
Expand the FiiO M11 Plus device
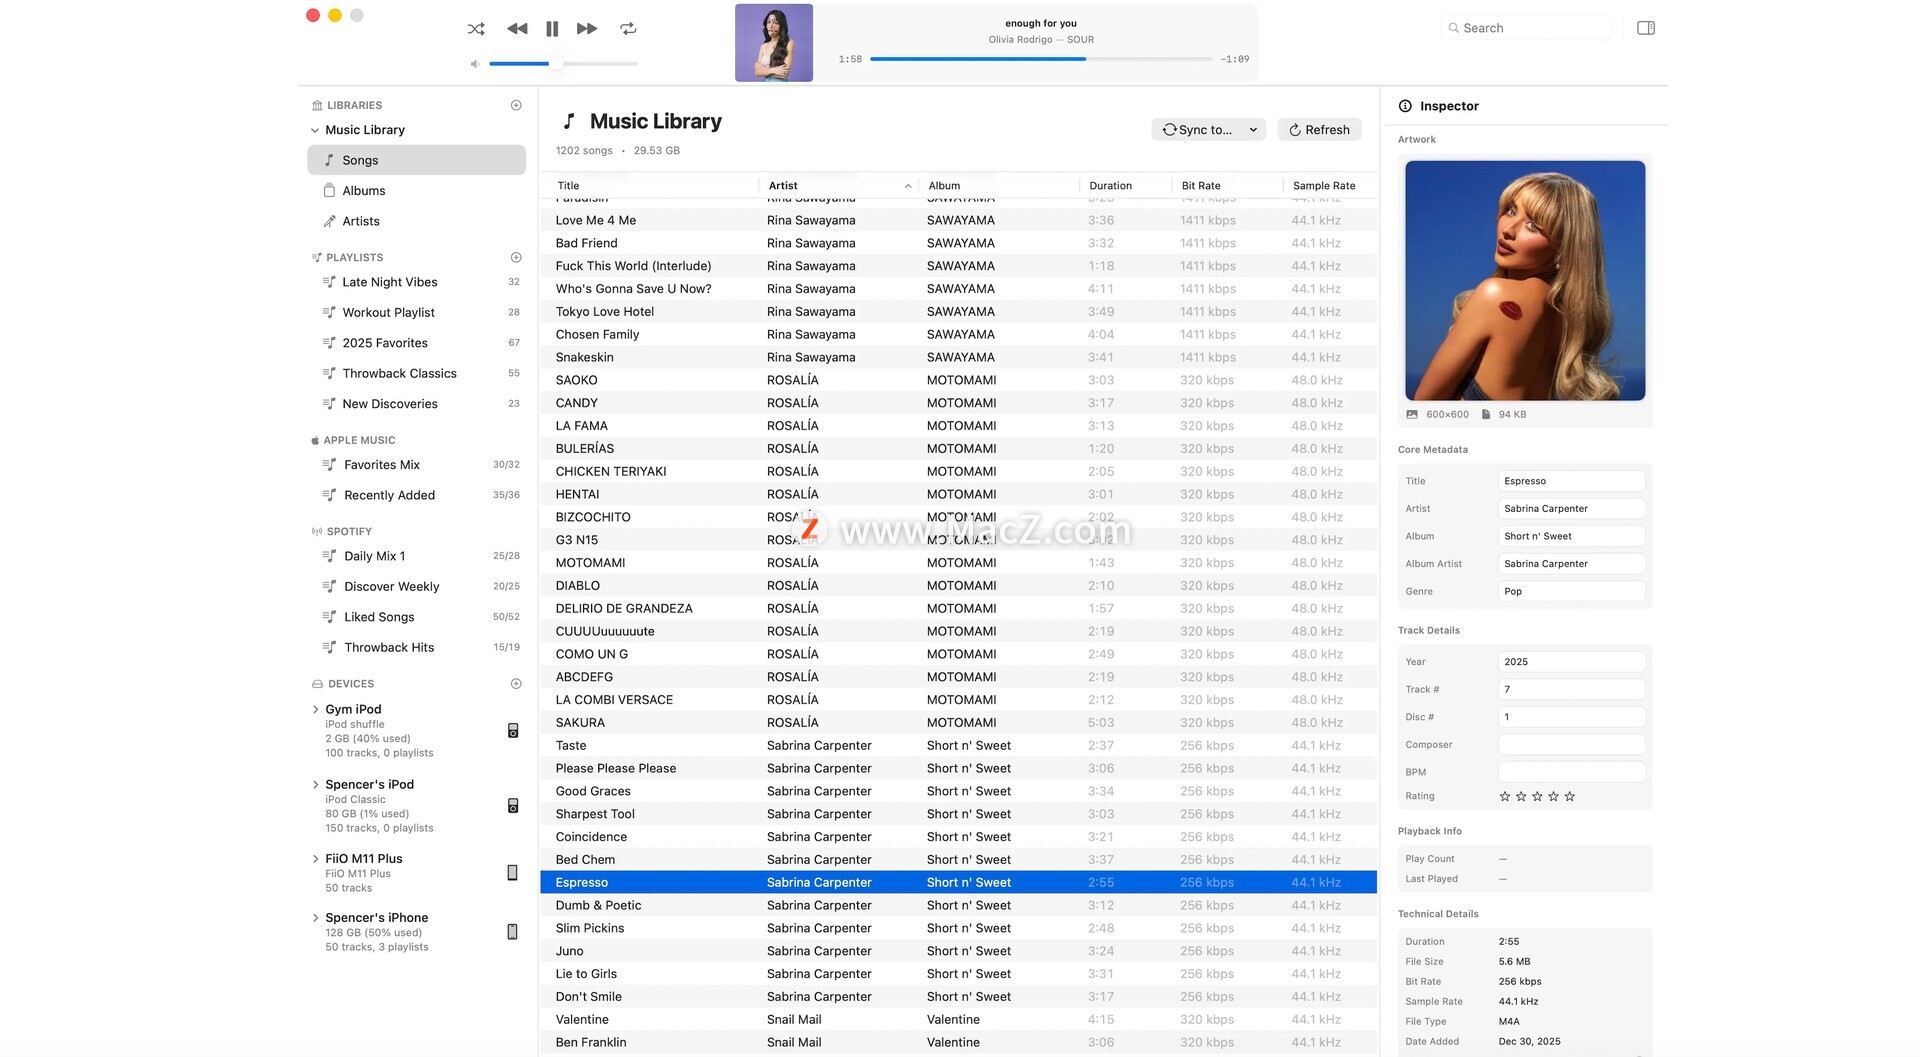(315, 858)
